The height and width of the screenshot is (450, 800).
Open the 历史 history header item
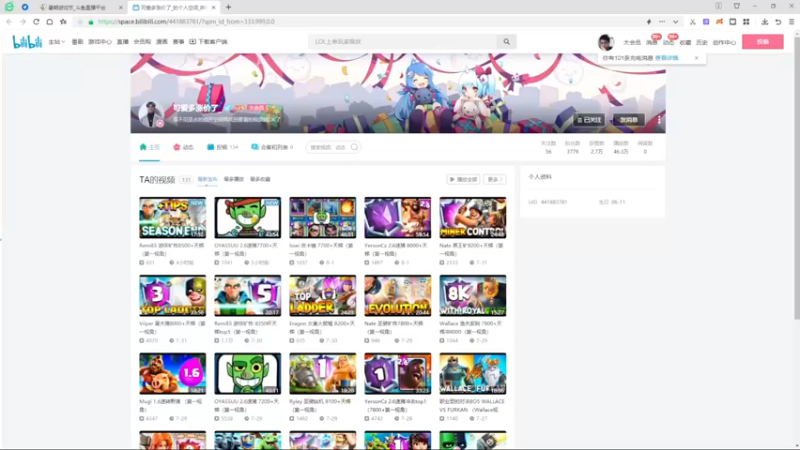pyautogui.click(x=702, y=42)
